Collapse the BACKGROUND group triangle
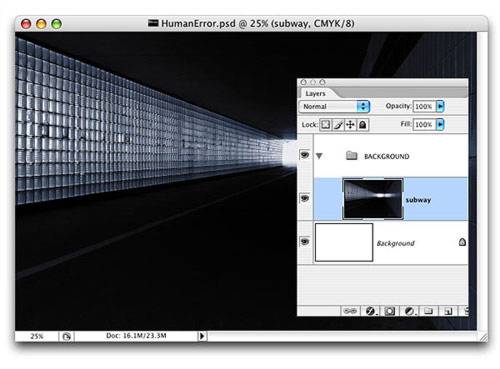Image resolution: width=500 pixels, height=369 pixels. [x=319, y=156]
